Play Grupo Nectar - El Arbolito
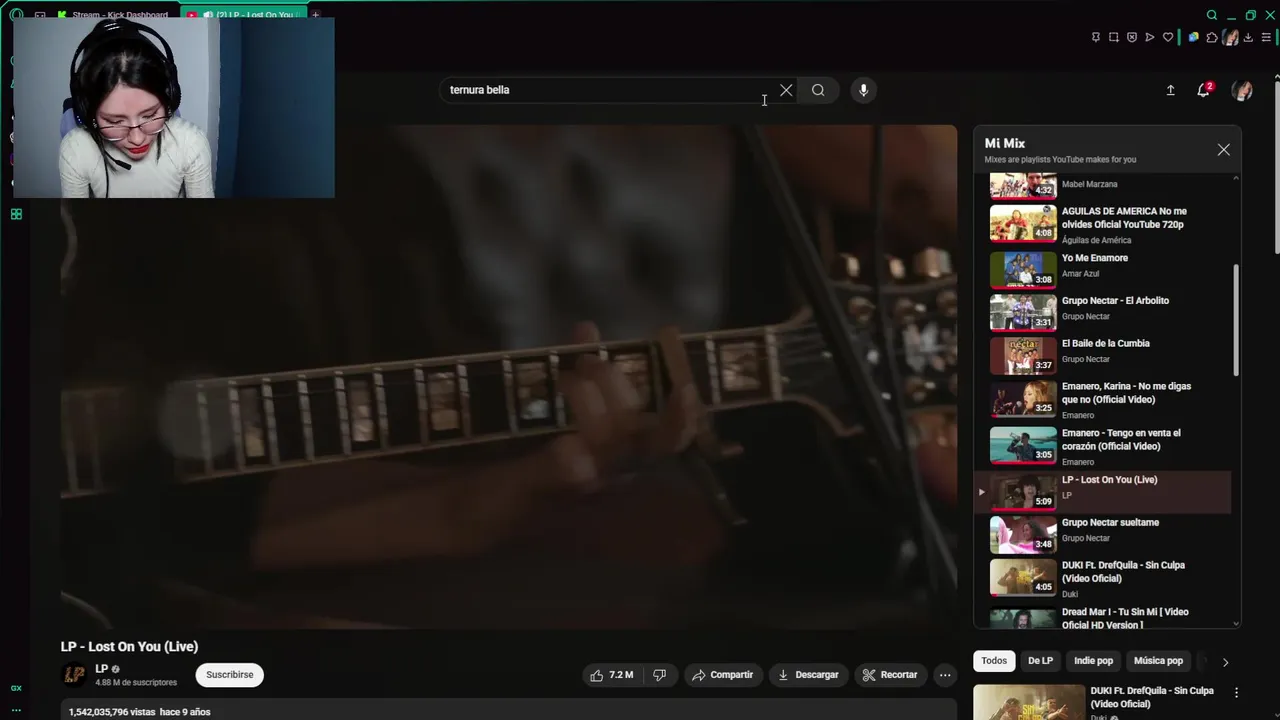This screenshot has width=1280, height=720. [x=1105, y=311]
